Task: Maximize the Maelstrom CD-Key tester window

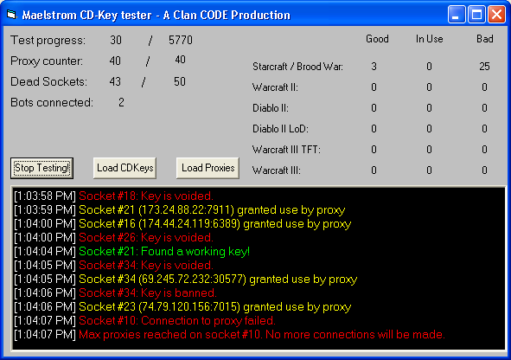Action: tap(477, 15)
